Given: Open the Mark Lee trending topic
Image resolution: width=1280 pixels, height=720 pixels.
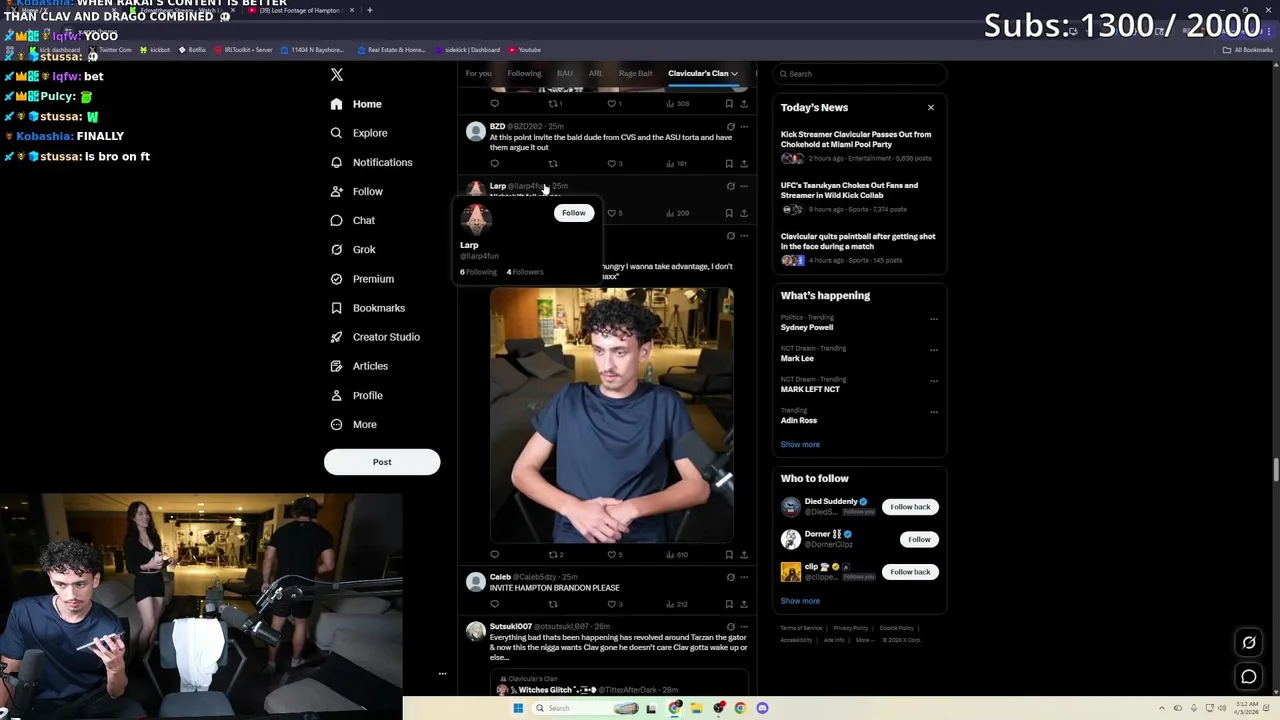Looking at the screenshot, I should click(x=797, y=358).
